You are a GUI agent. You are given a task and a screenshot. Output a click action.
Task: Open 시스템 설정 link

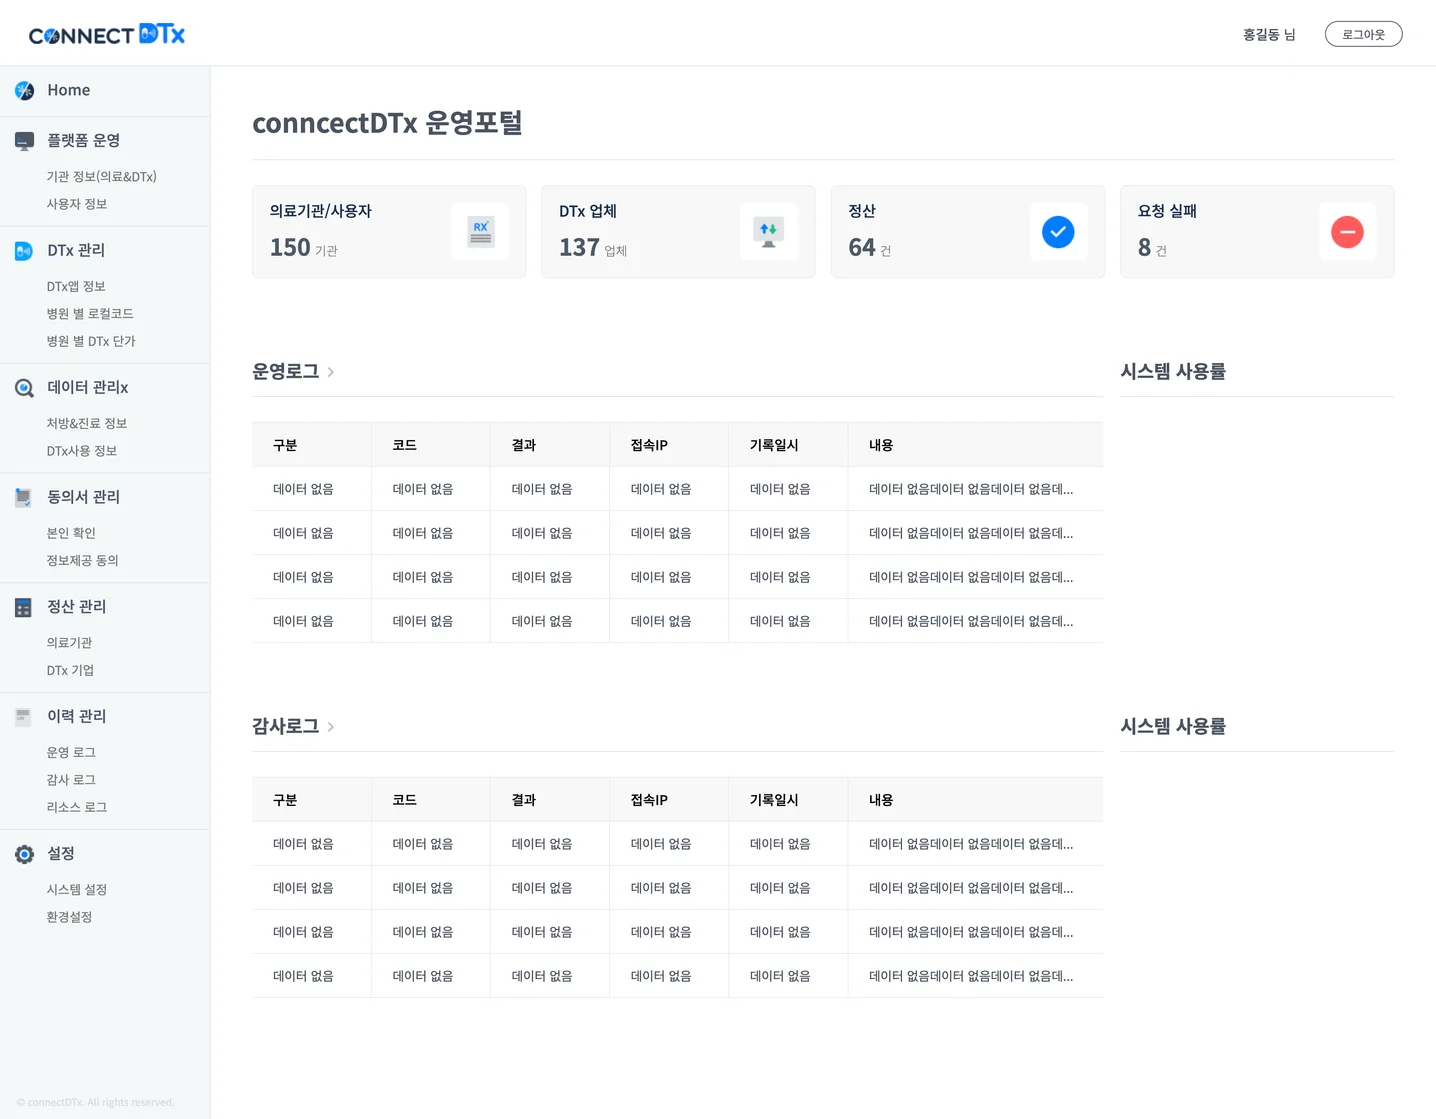76,890
